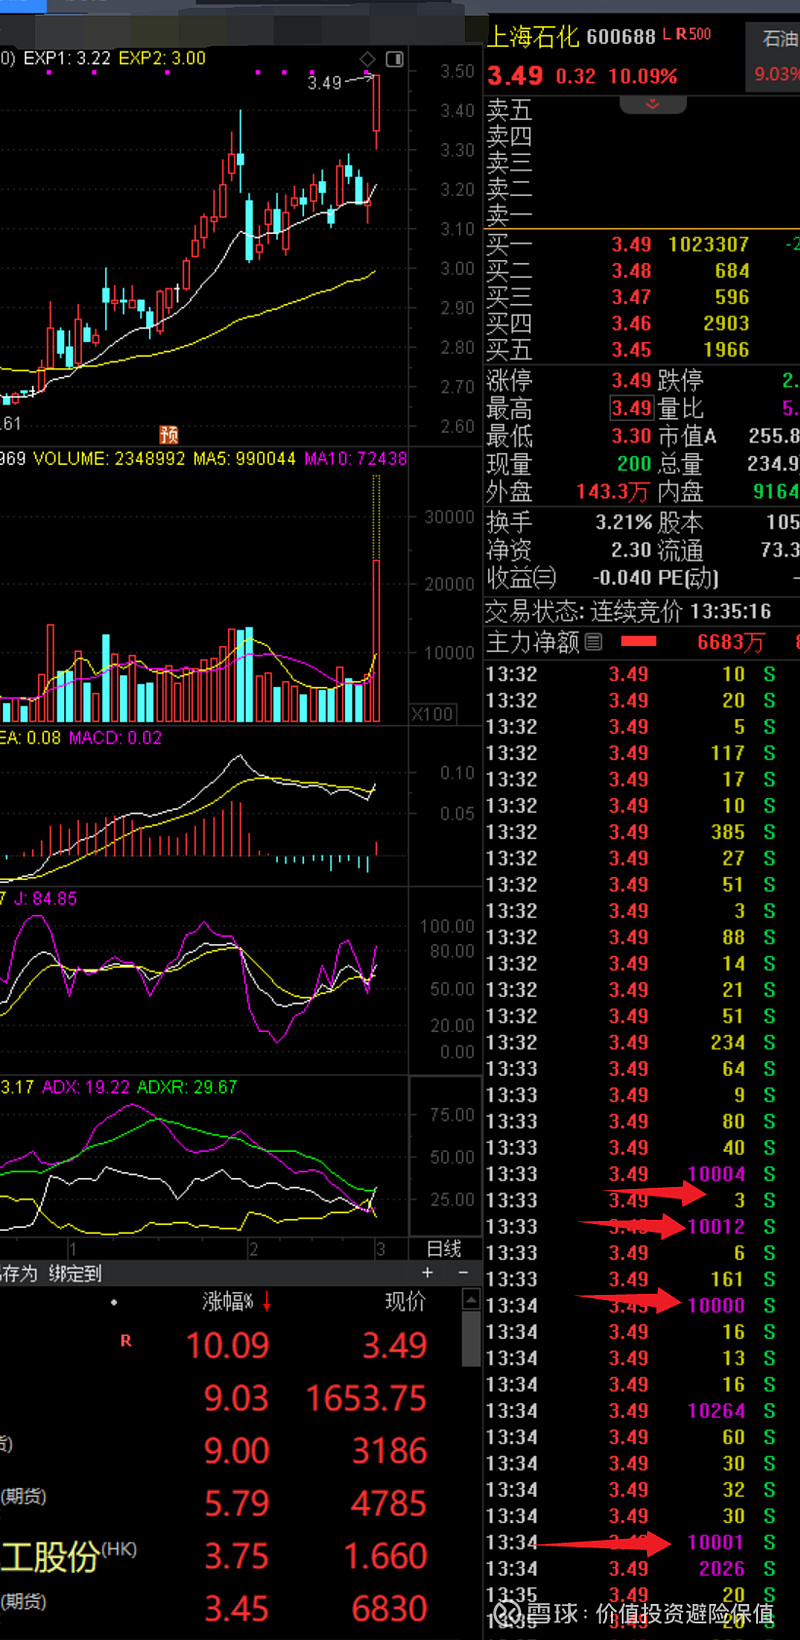
Task: Click the 换手 turnover value 3.21%
Action: click(x=623, y=522)
